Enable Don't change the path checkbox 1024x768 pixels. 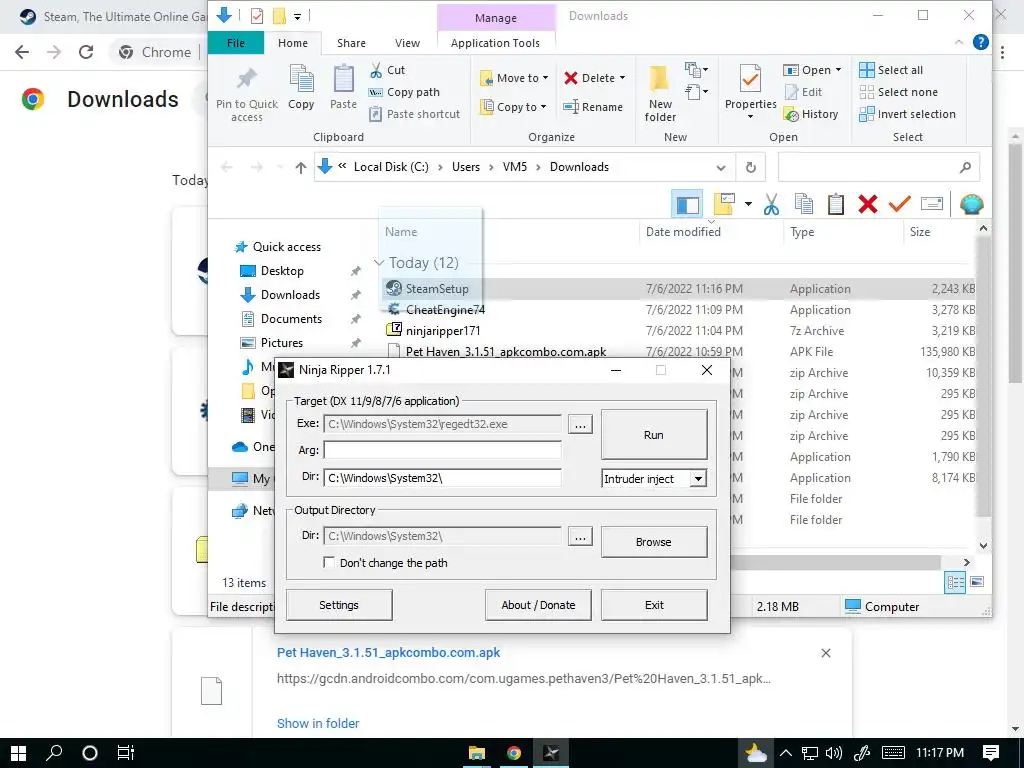329,562
